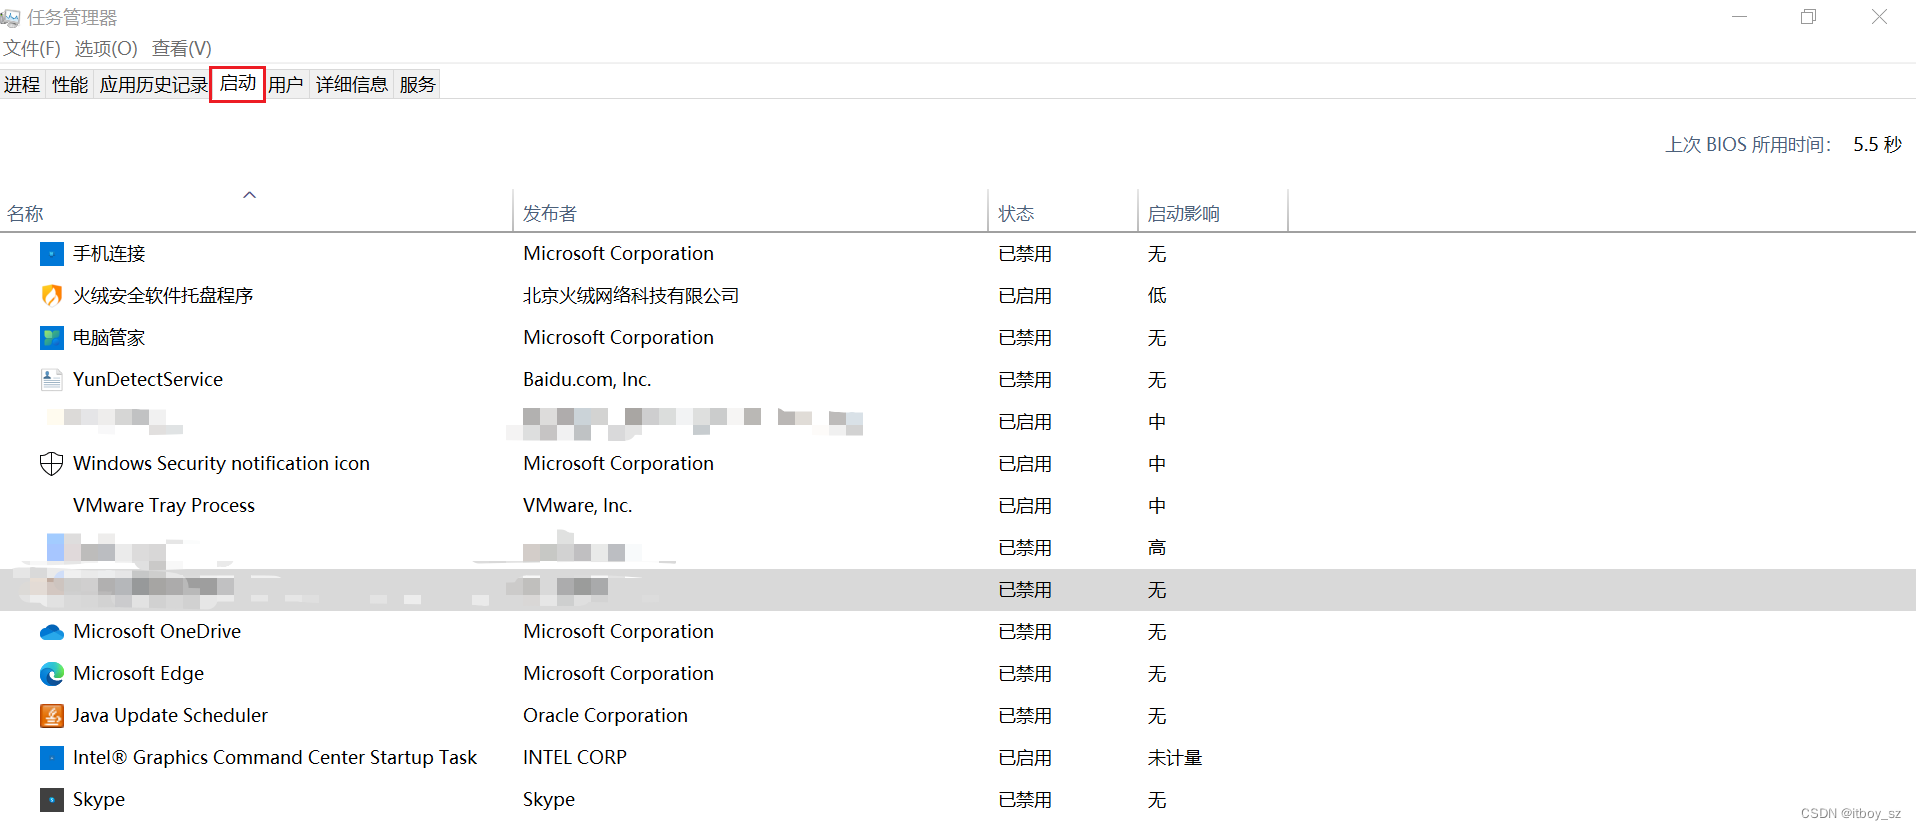Click the Skype startup entry icon
The height and width of the screenshot is (830, 1916).
tap(52, 800)
